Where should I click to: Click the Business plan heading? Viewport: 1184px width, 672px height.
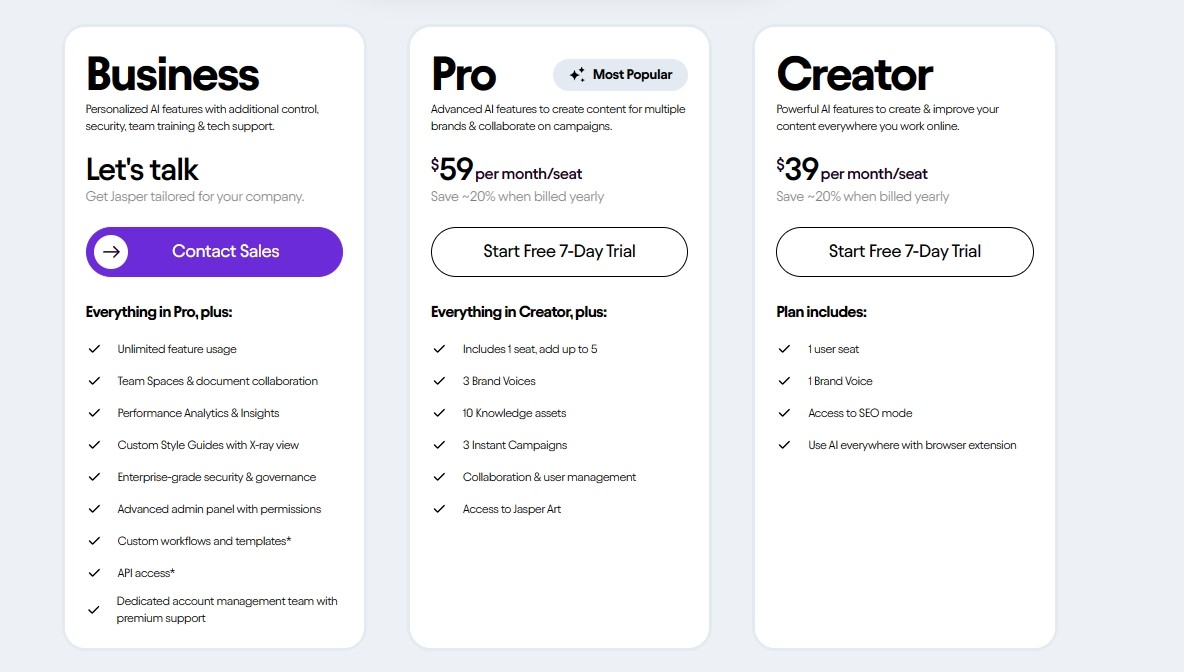[172, 74]
